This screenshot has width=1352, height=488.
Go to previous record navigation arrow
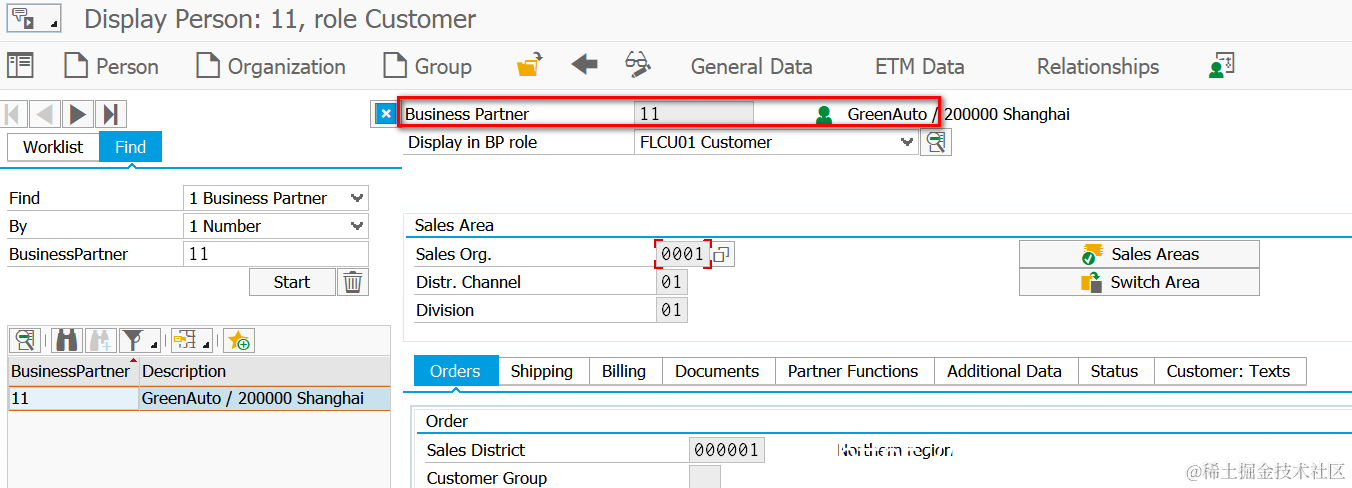tap(46, 114)
